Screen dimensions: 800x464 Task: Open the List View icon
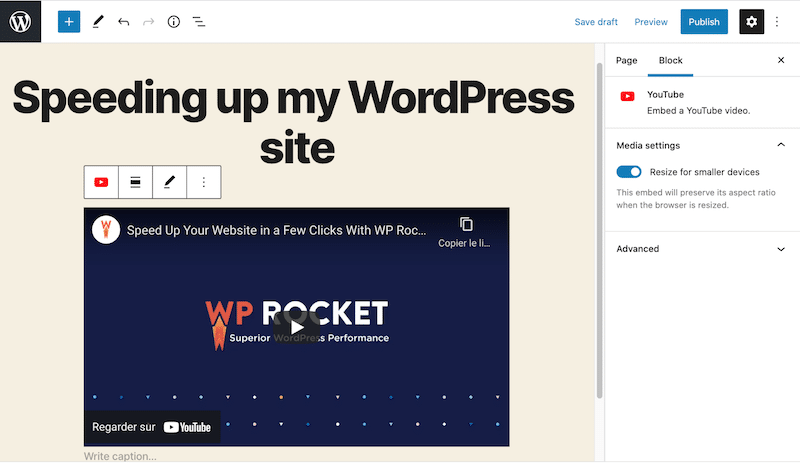click(199, 21)
